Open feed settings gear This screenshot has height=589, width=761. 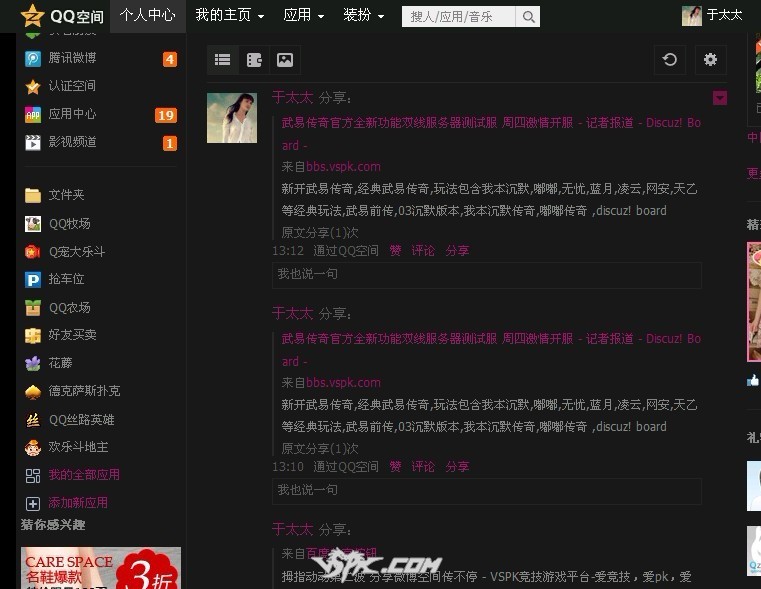711,60
